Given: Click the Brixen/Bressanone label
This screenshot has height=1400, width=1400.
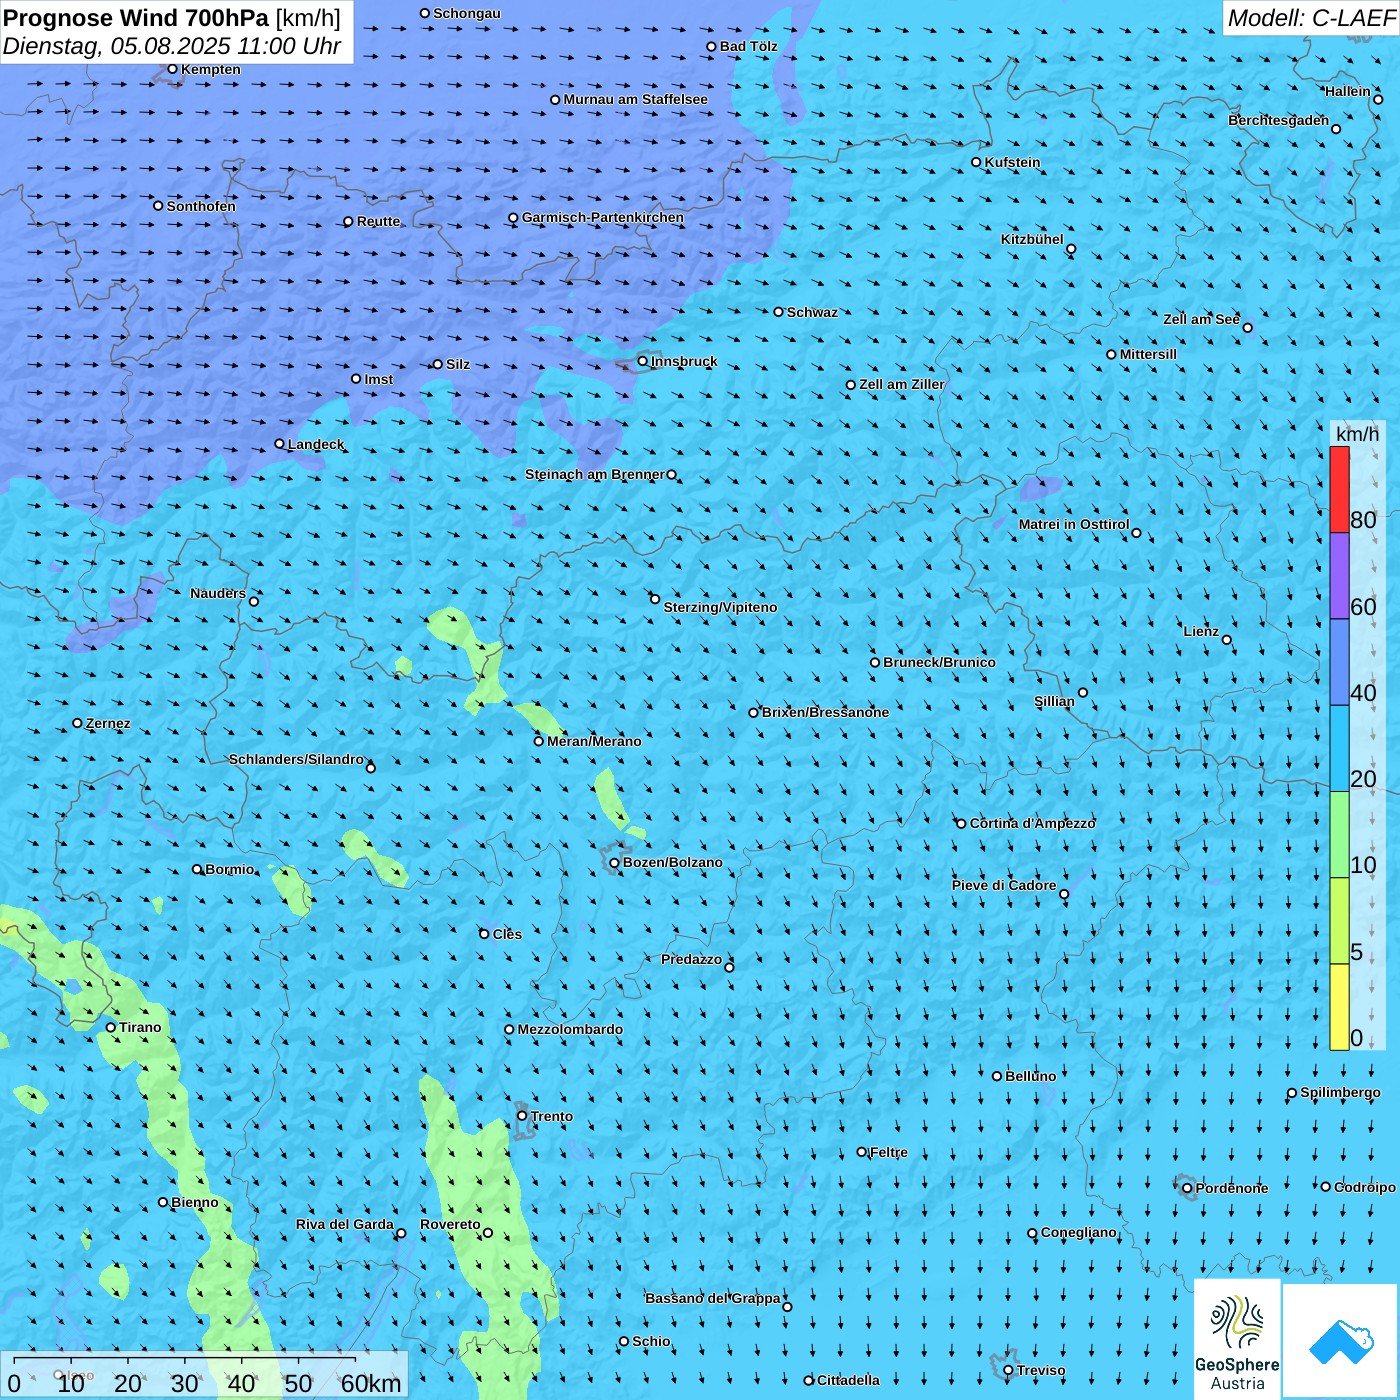Looking at the screenshot, I should click(x=825, y=712).
